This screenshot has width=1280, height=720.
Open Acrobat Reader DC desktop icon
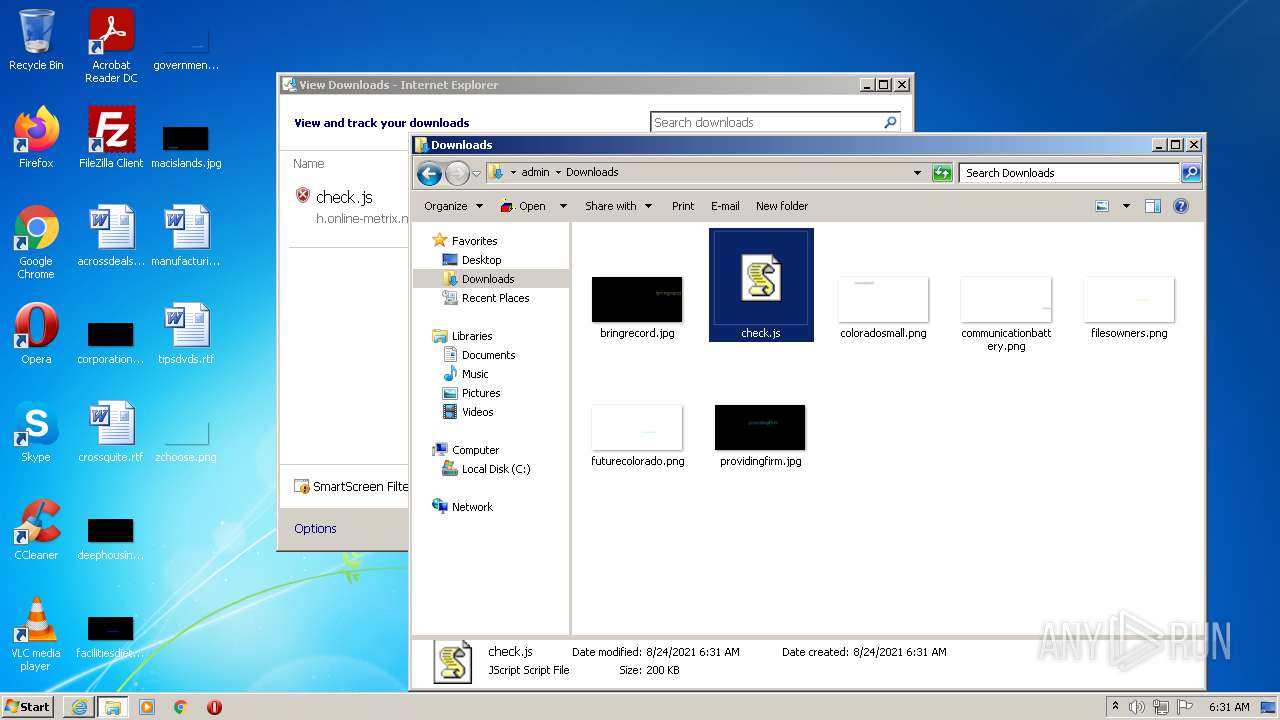coord(111,46)
